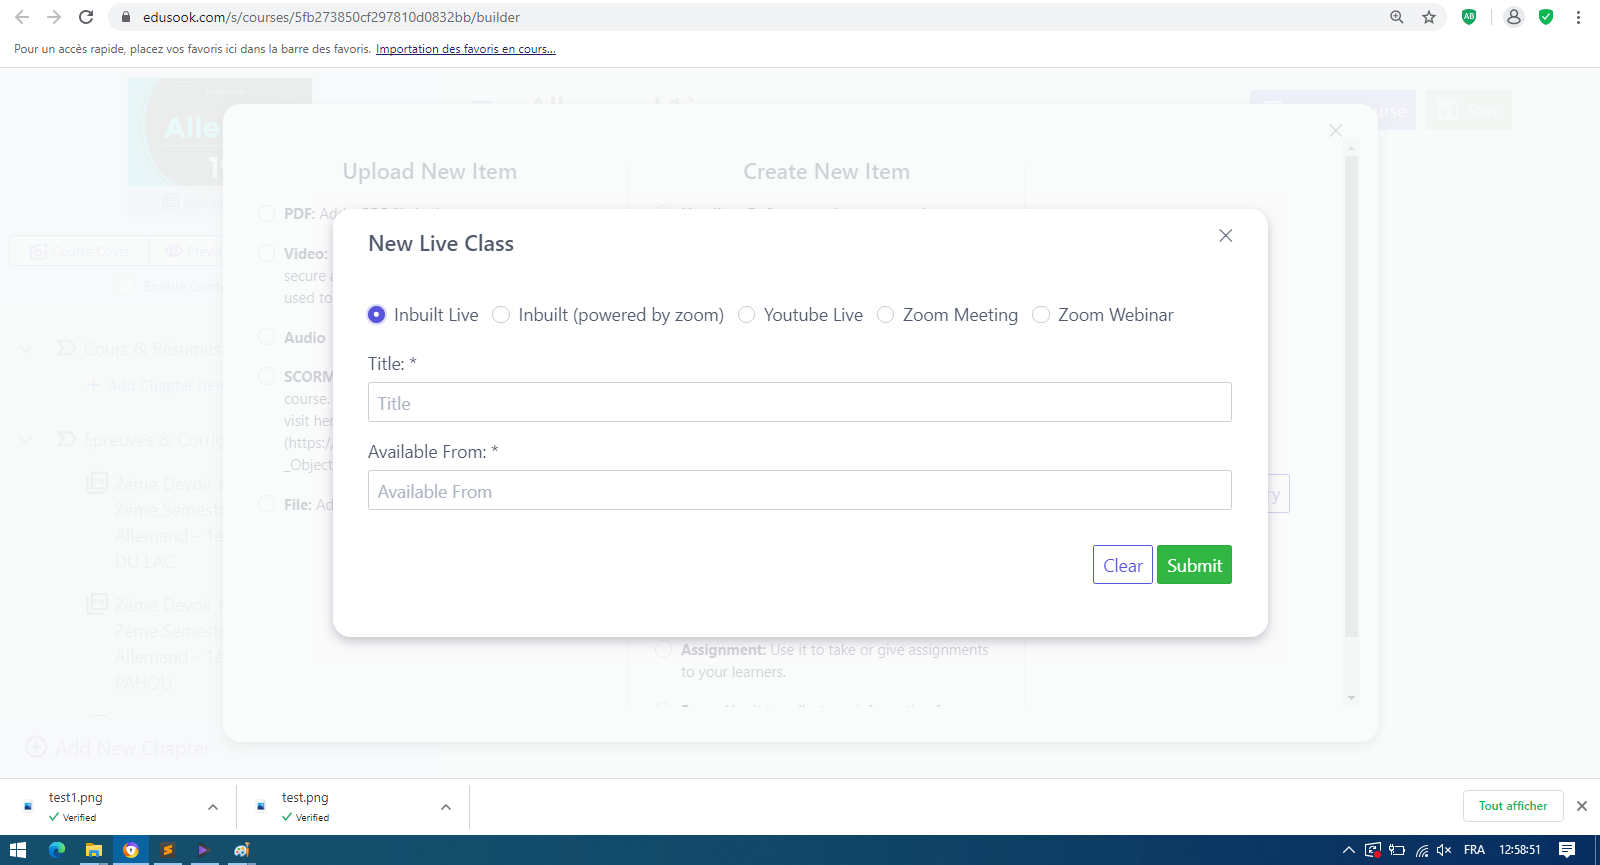Select the Inbuilt Live radio option
The height and width of the screenshot is (865, 1600).
[377, 315]
